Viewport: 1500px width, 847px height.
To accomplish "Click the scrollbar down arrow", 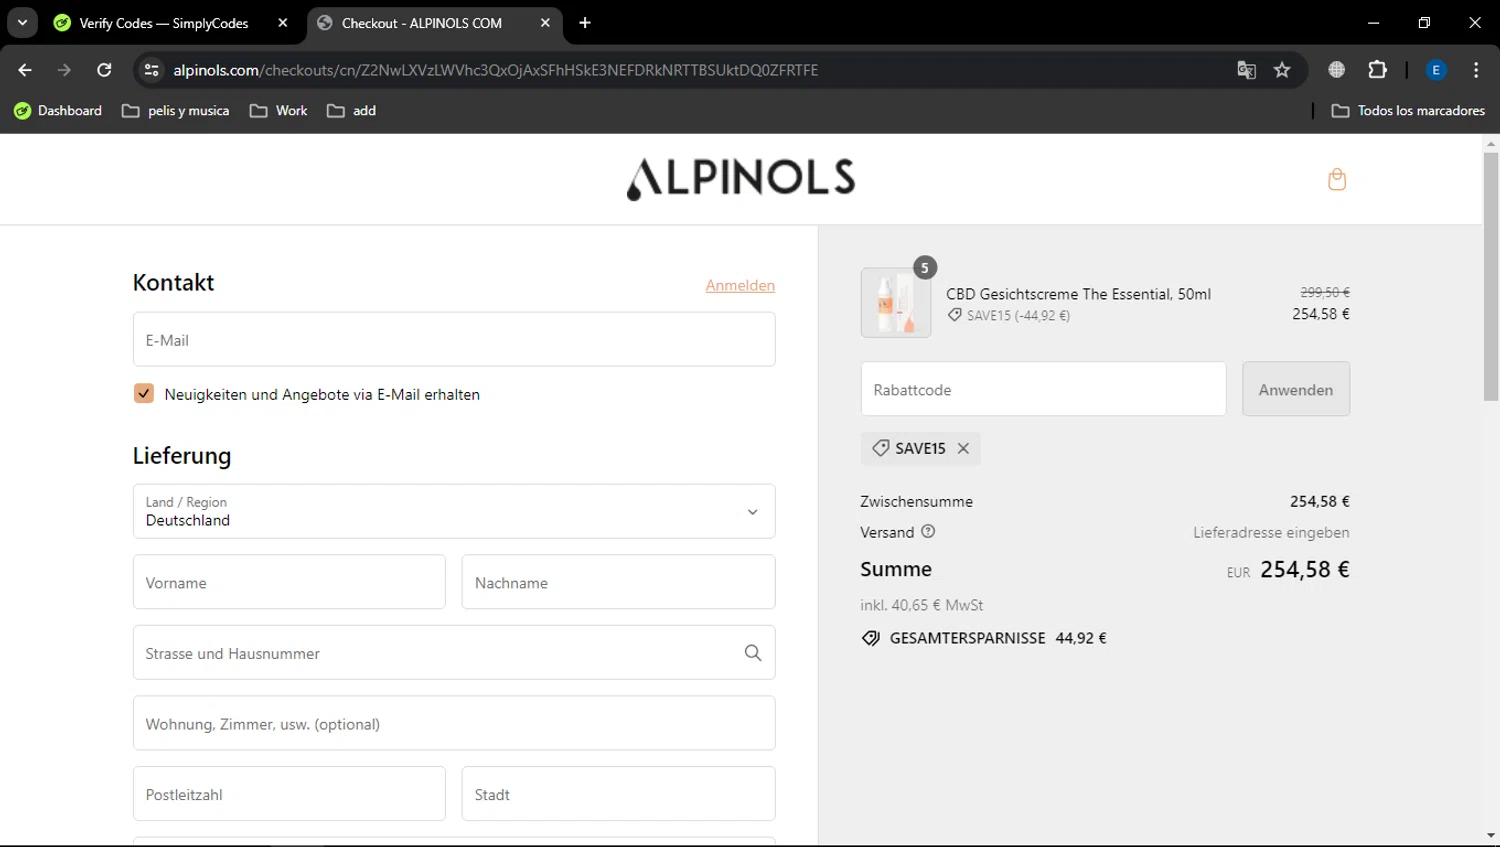I will pos(1491,836).
